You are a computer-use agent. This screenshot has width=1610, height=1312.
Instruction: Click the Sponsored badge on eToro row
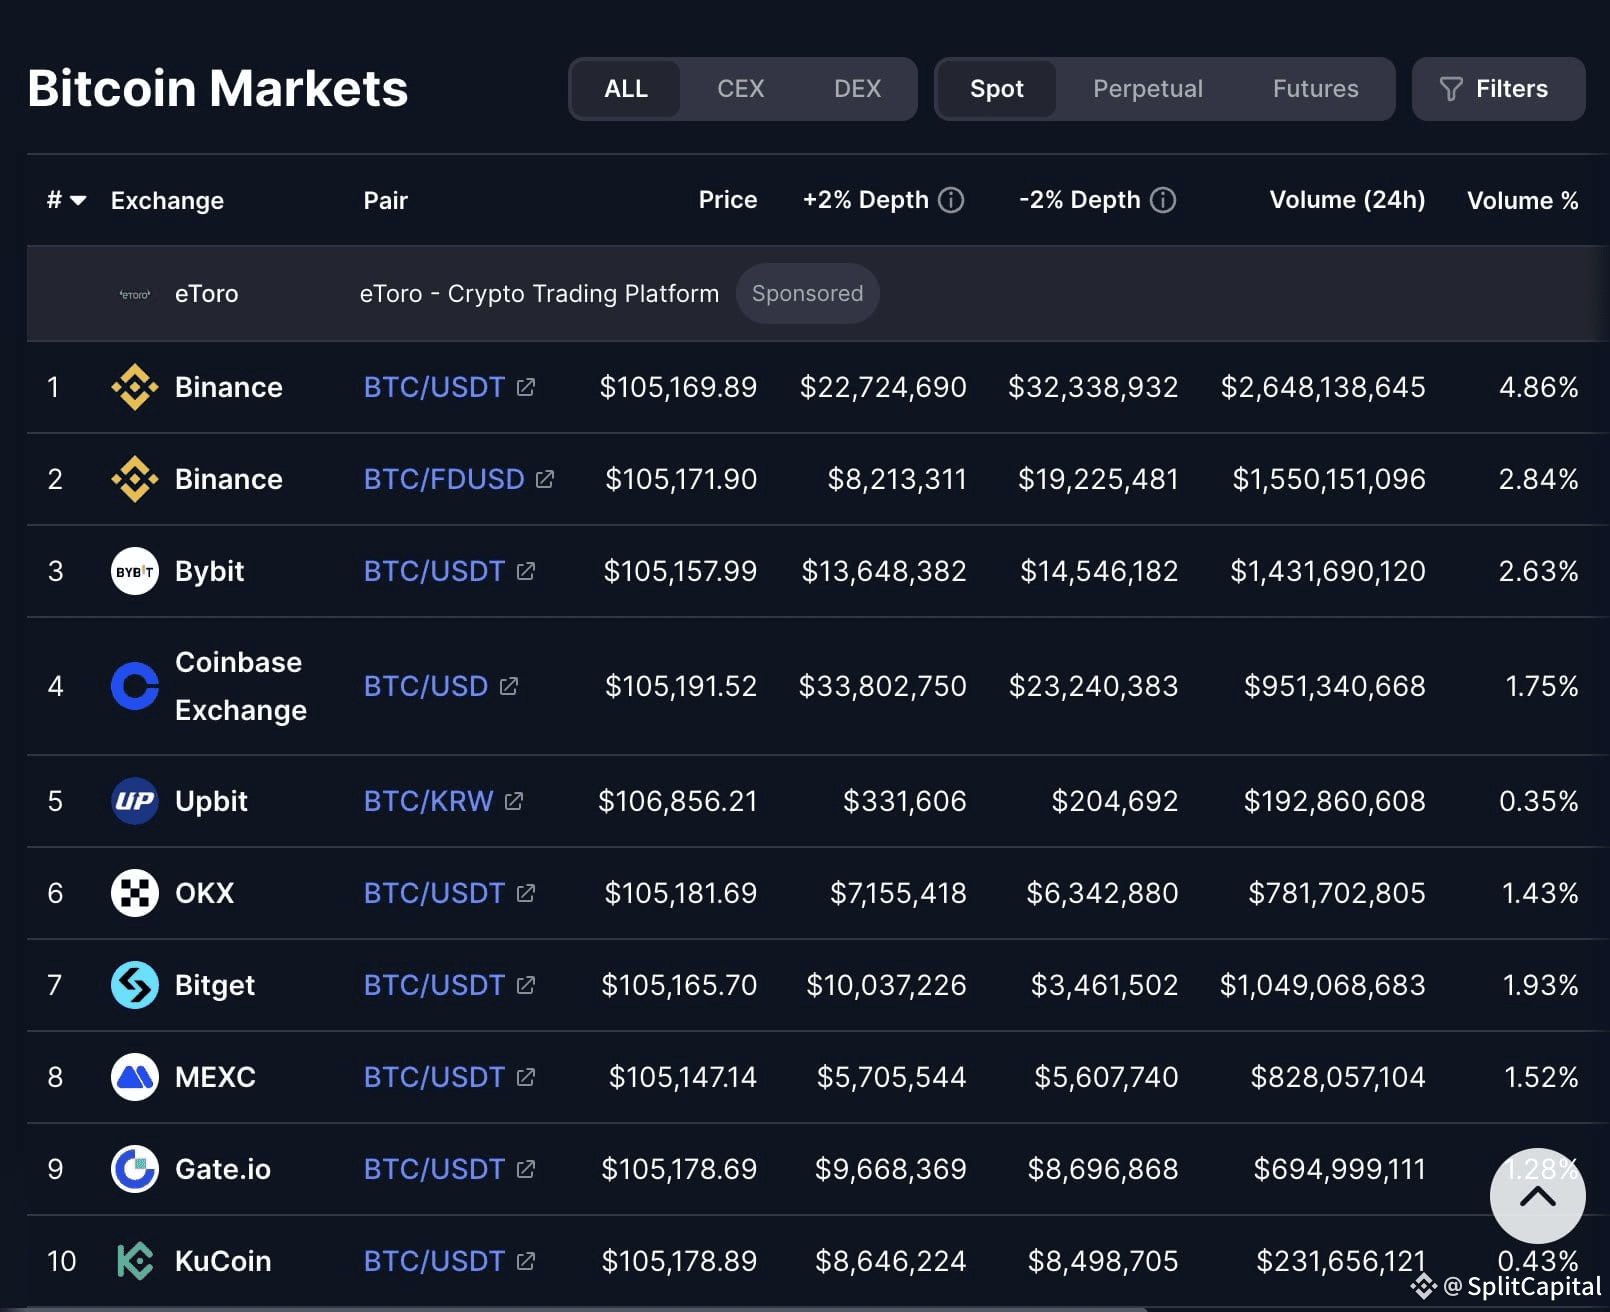coord(807,293)
